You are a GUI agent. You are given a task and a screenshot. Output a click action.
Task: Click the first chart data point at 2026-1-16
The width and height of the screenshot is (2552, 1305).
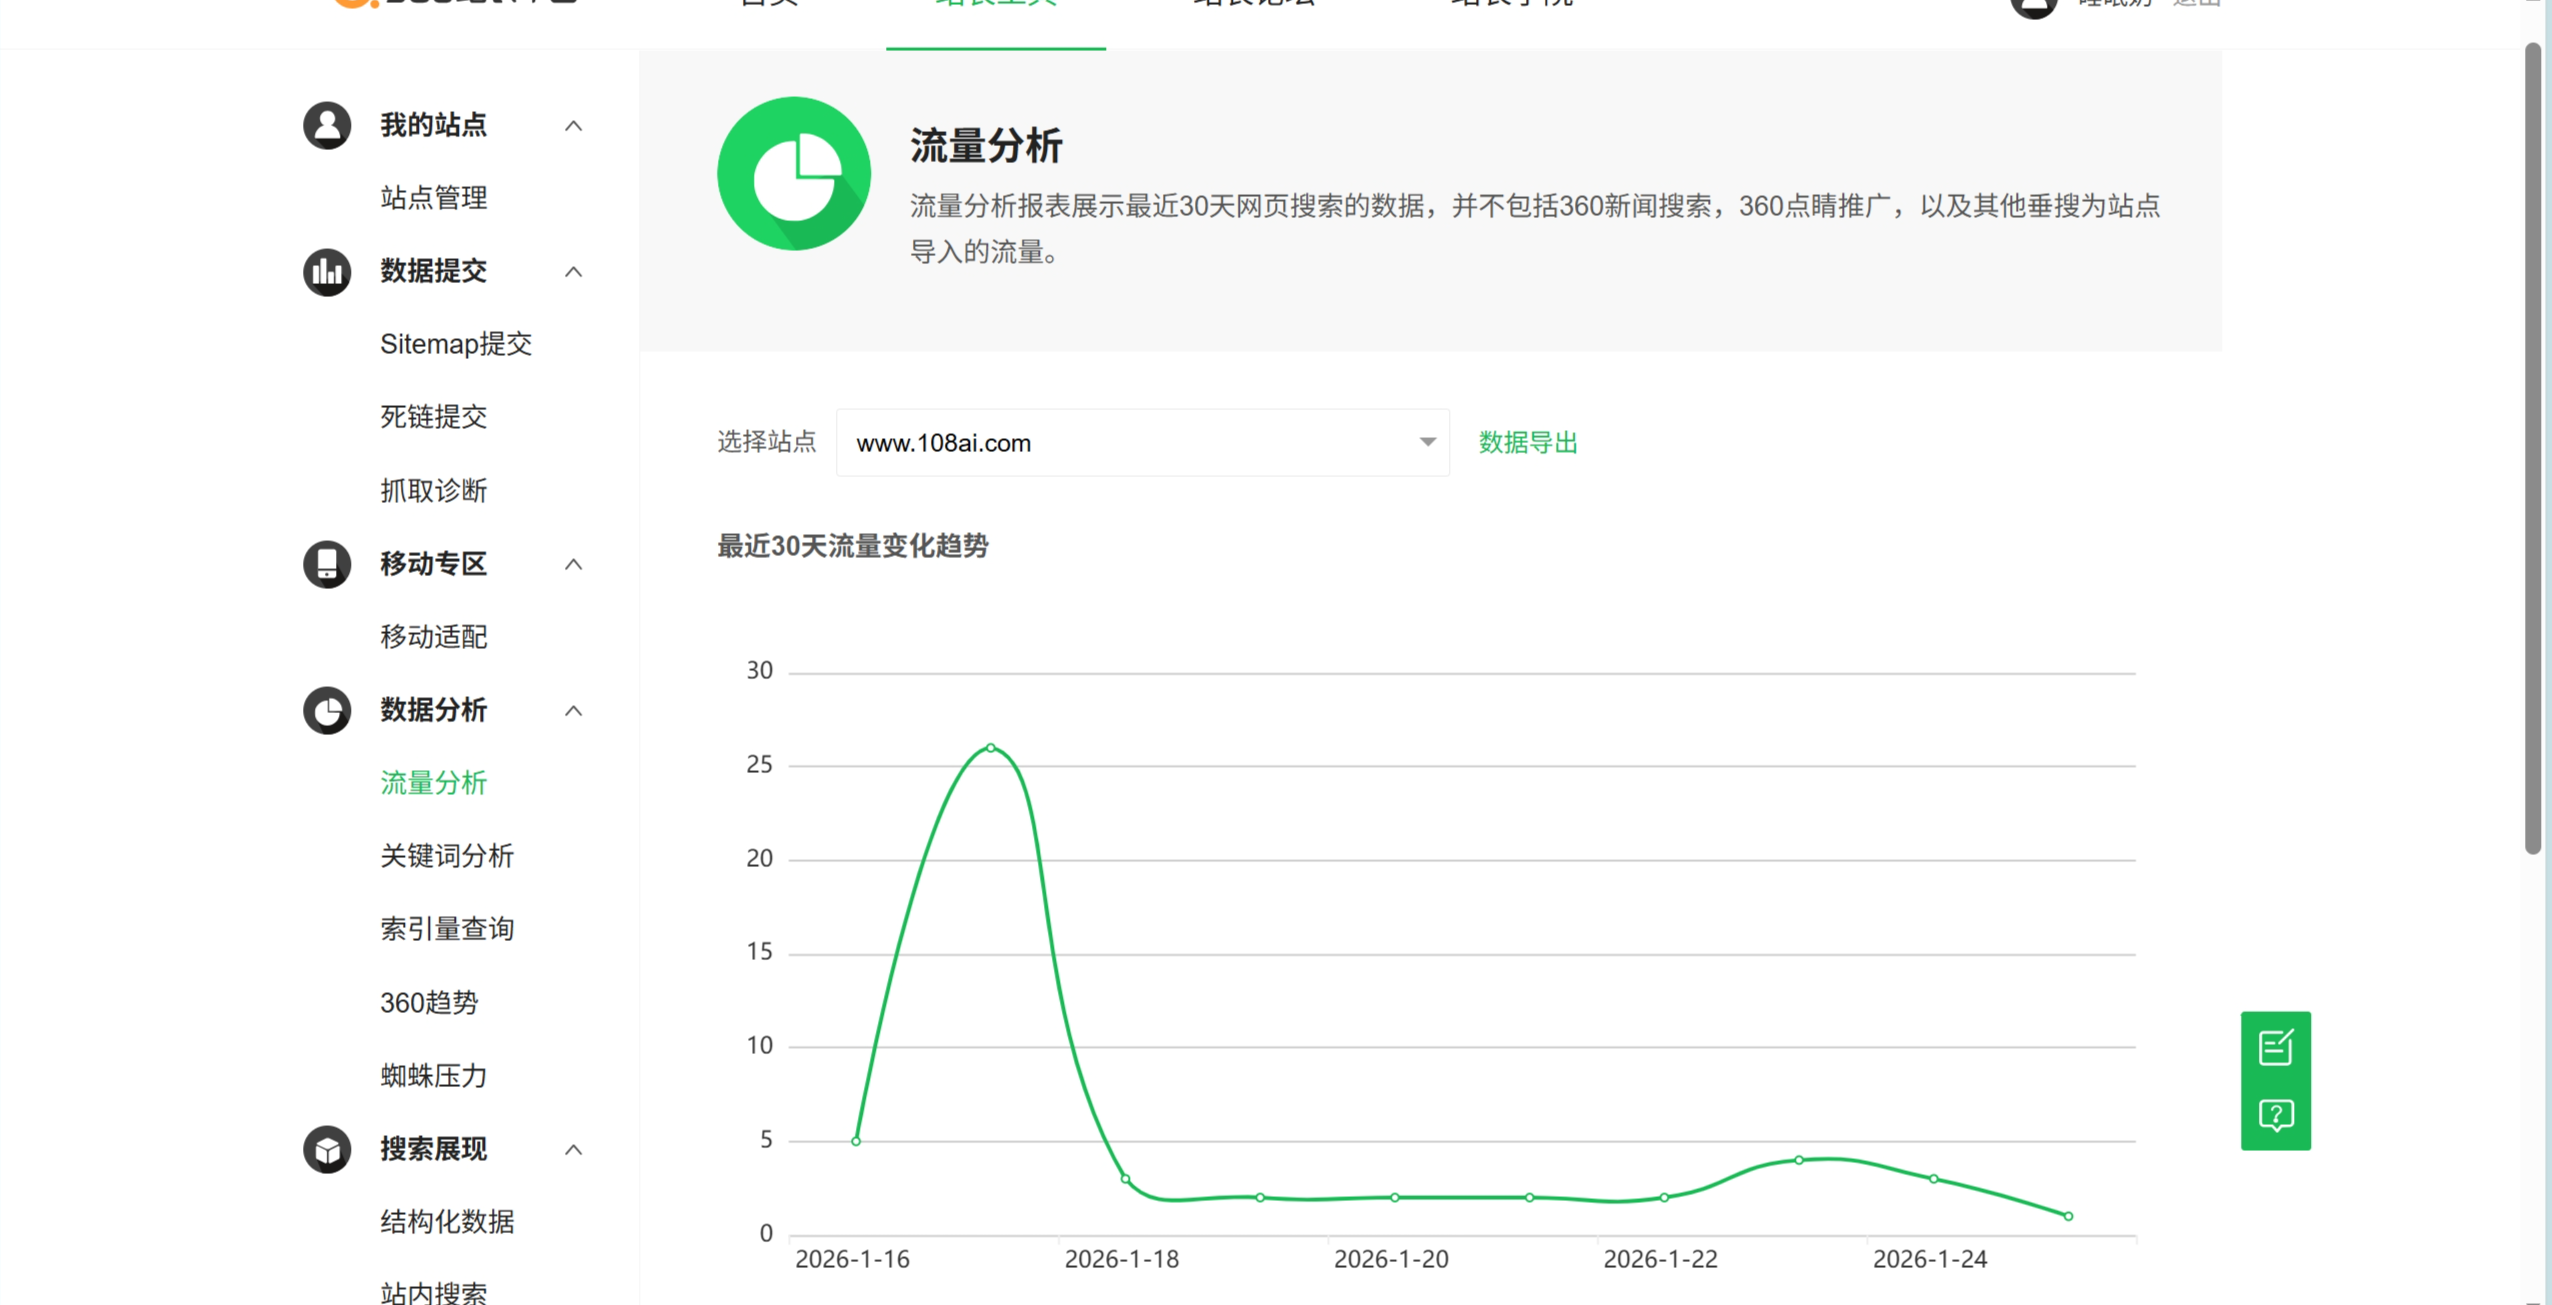coord(856,1141)
